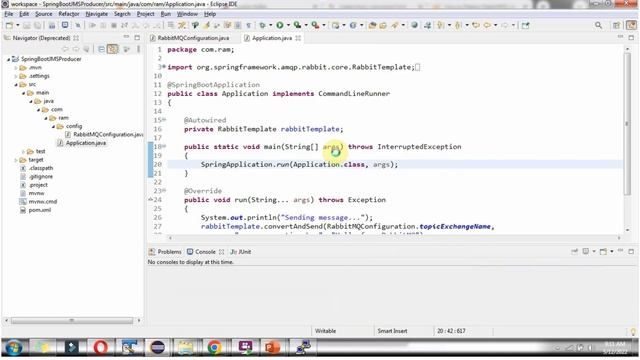
Task: Select Application.java in Navigator tree
Action: point(82,143)
